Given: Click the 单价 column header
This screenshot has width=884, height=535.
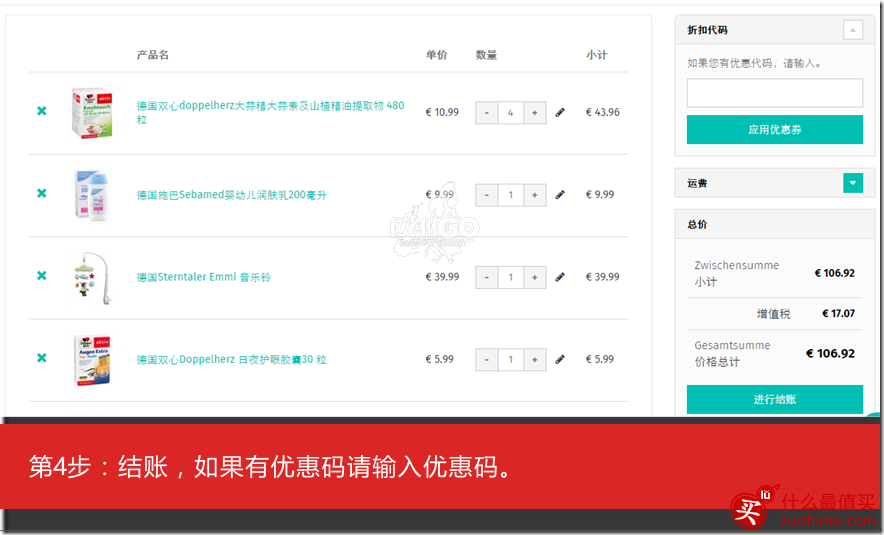Looking at the screenshot, I should pos(436,55).
